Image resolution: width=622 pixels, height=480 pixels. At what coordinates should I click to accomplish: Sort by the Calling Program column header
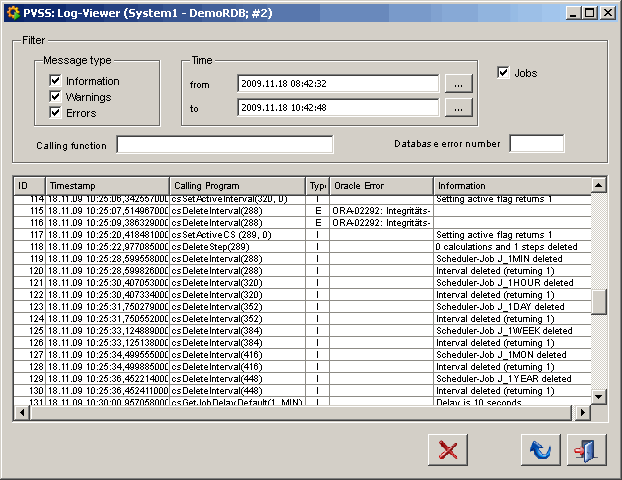click(236, 186)
